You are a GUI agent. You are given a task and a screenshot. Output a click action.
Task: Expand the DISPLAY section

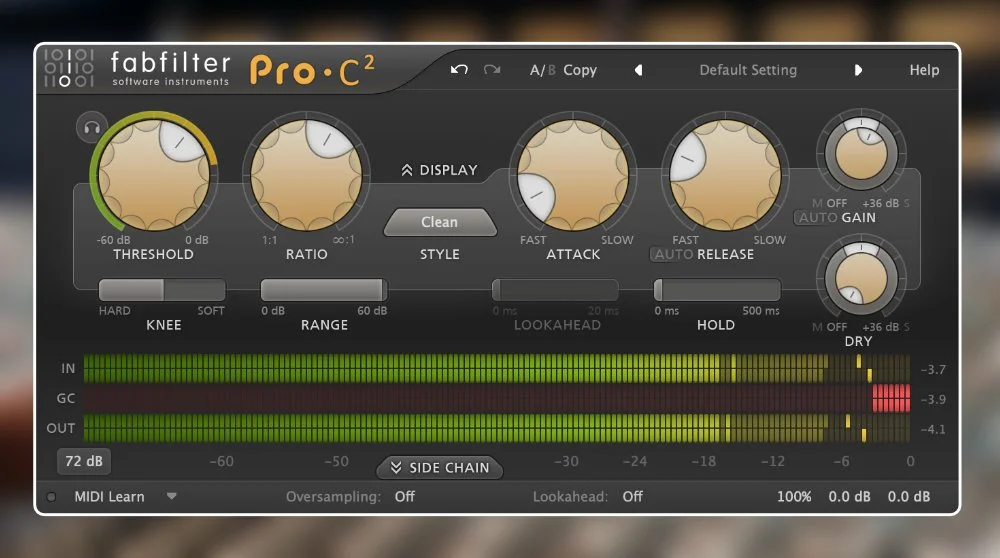[439, 170]
